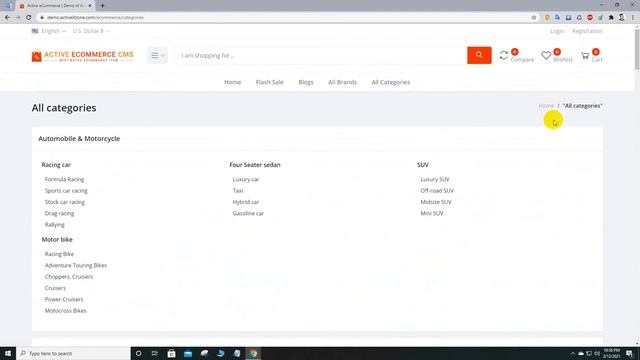Focus the "I am shopping for" search field
Viewport: 640px width, 360px height.
[x=322, y=55]
